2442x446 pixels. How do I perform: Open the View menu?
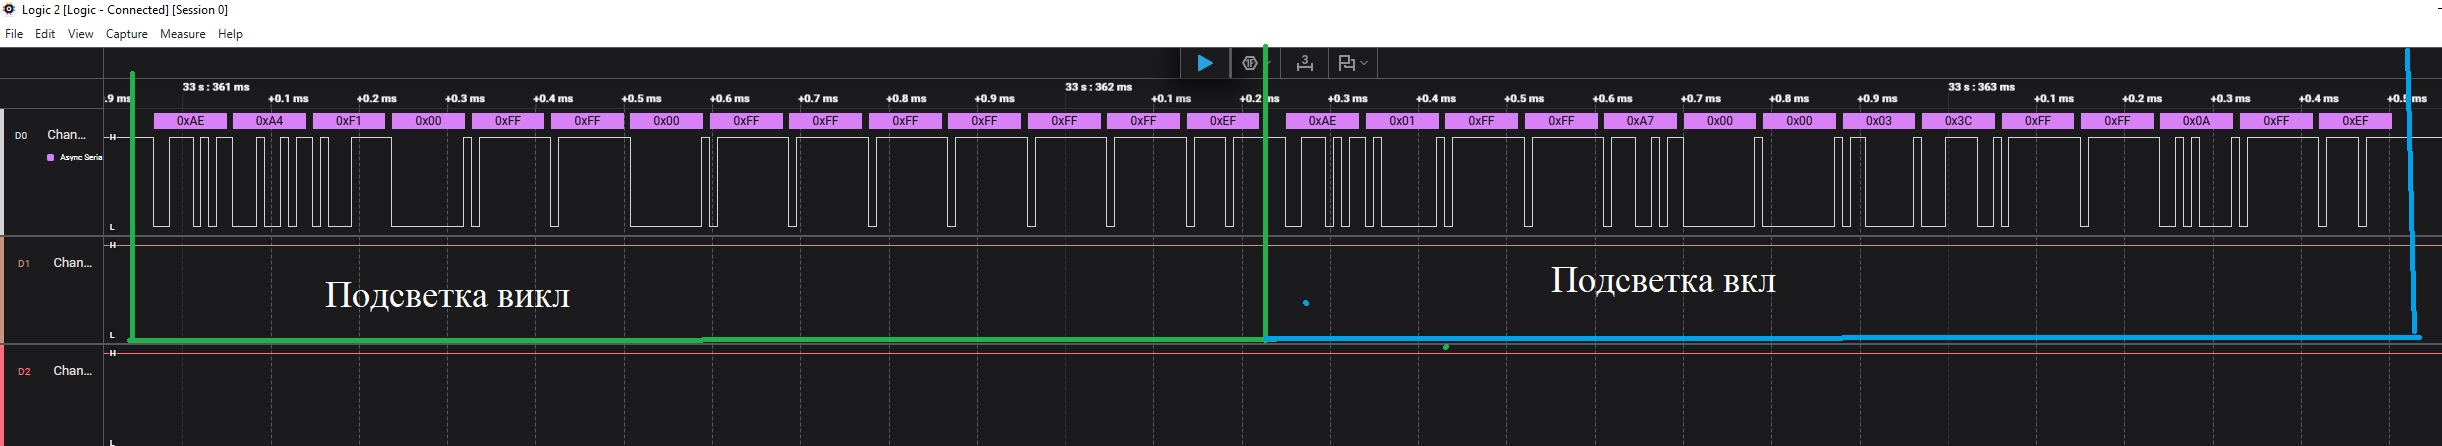pyautogui.click(x=80, y=34)
